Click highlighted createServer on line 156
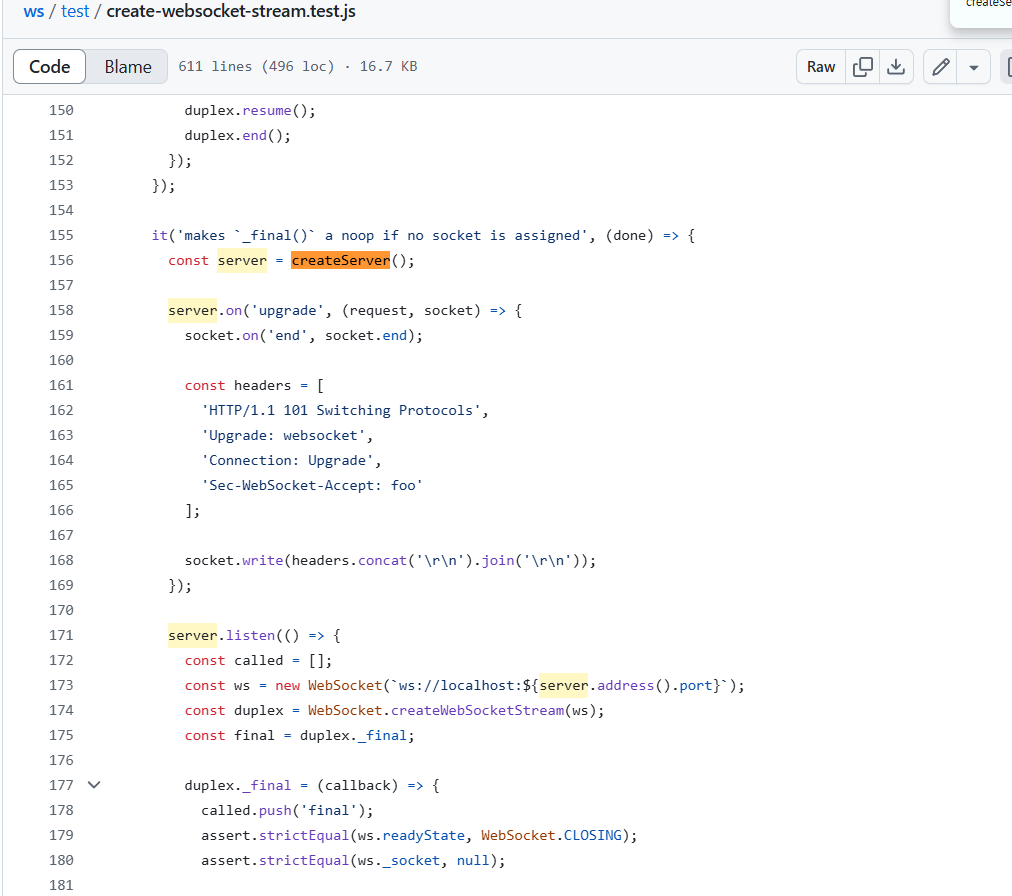 coord(341,260)
